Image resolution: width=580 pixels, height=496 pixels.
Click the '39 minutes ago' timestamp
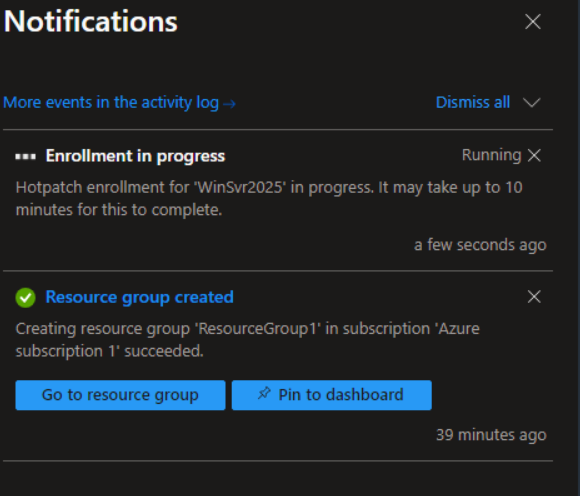pos(491,435)
